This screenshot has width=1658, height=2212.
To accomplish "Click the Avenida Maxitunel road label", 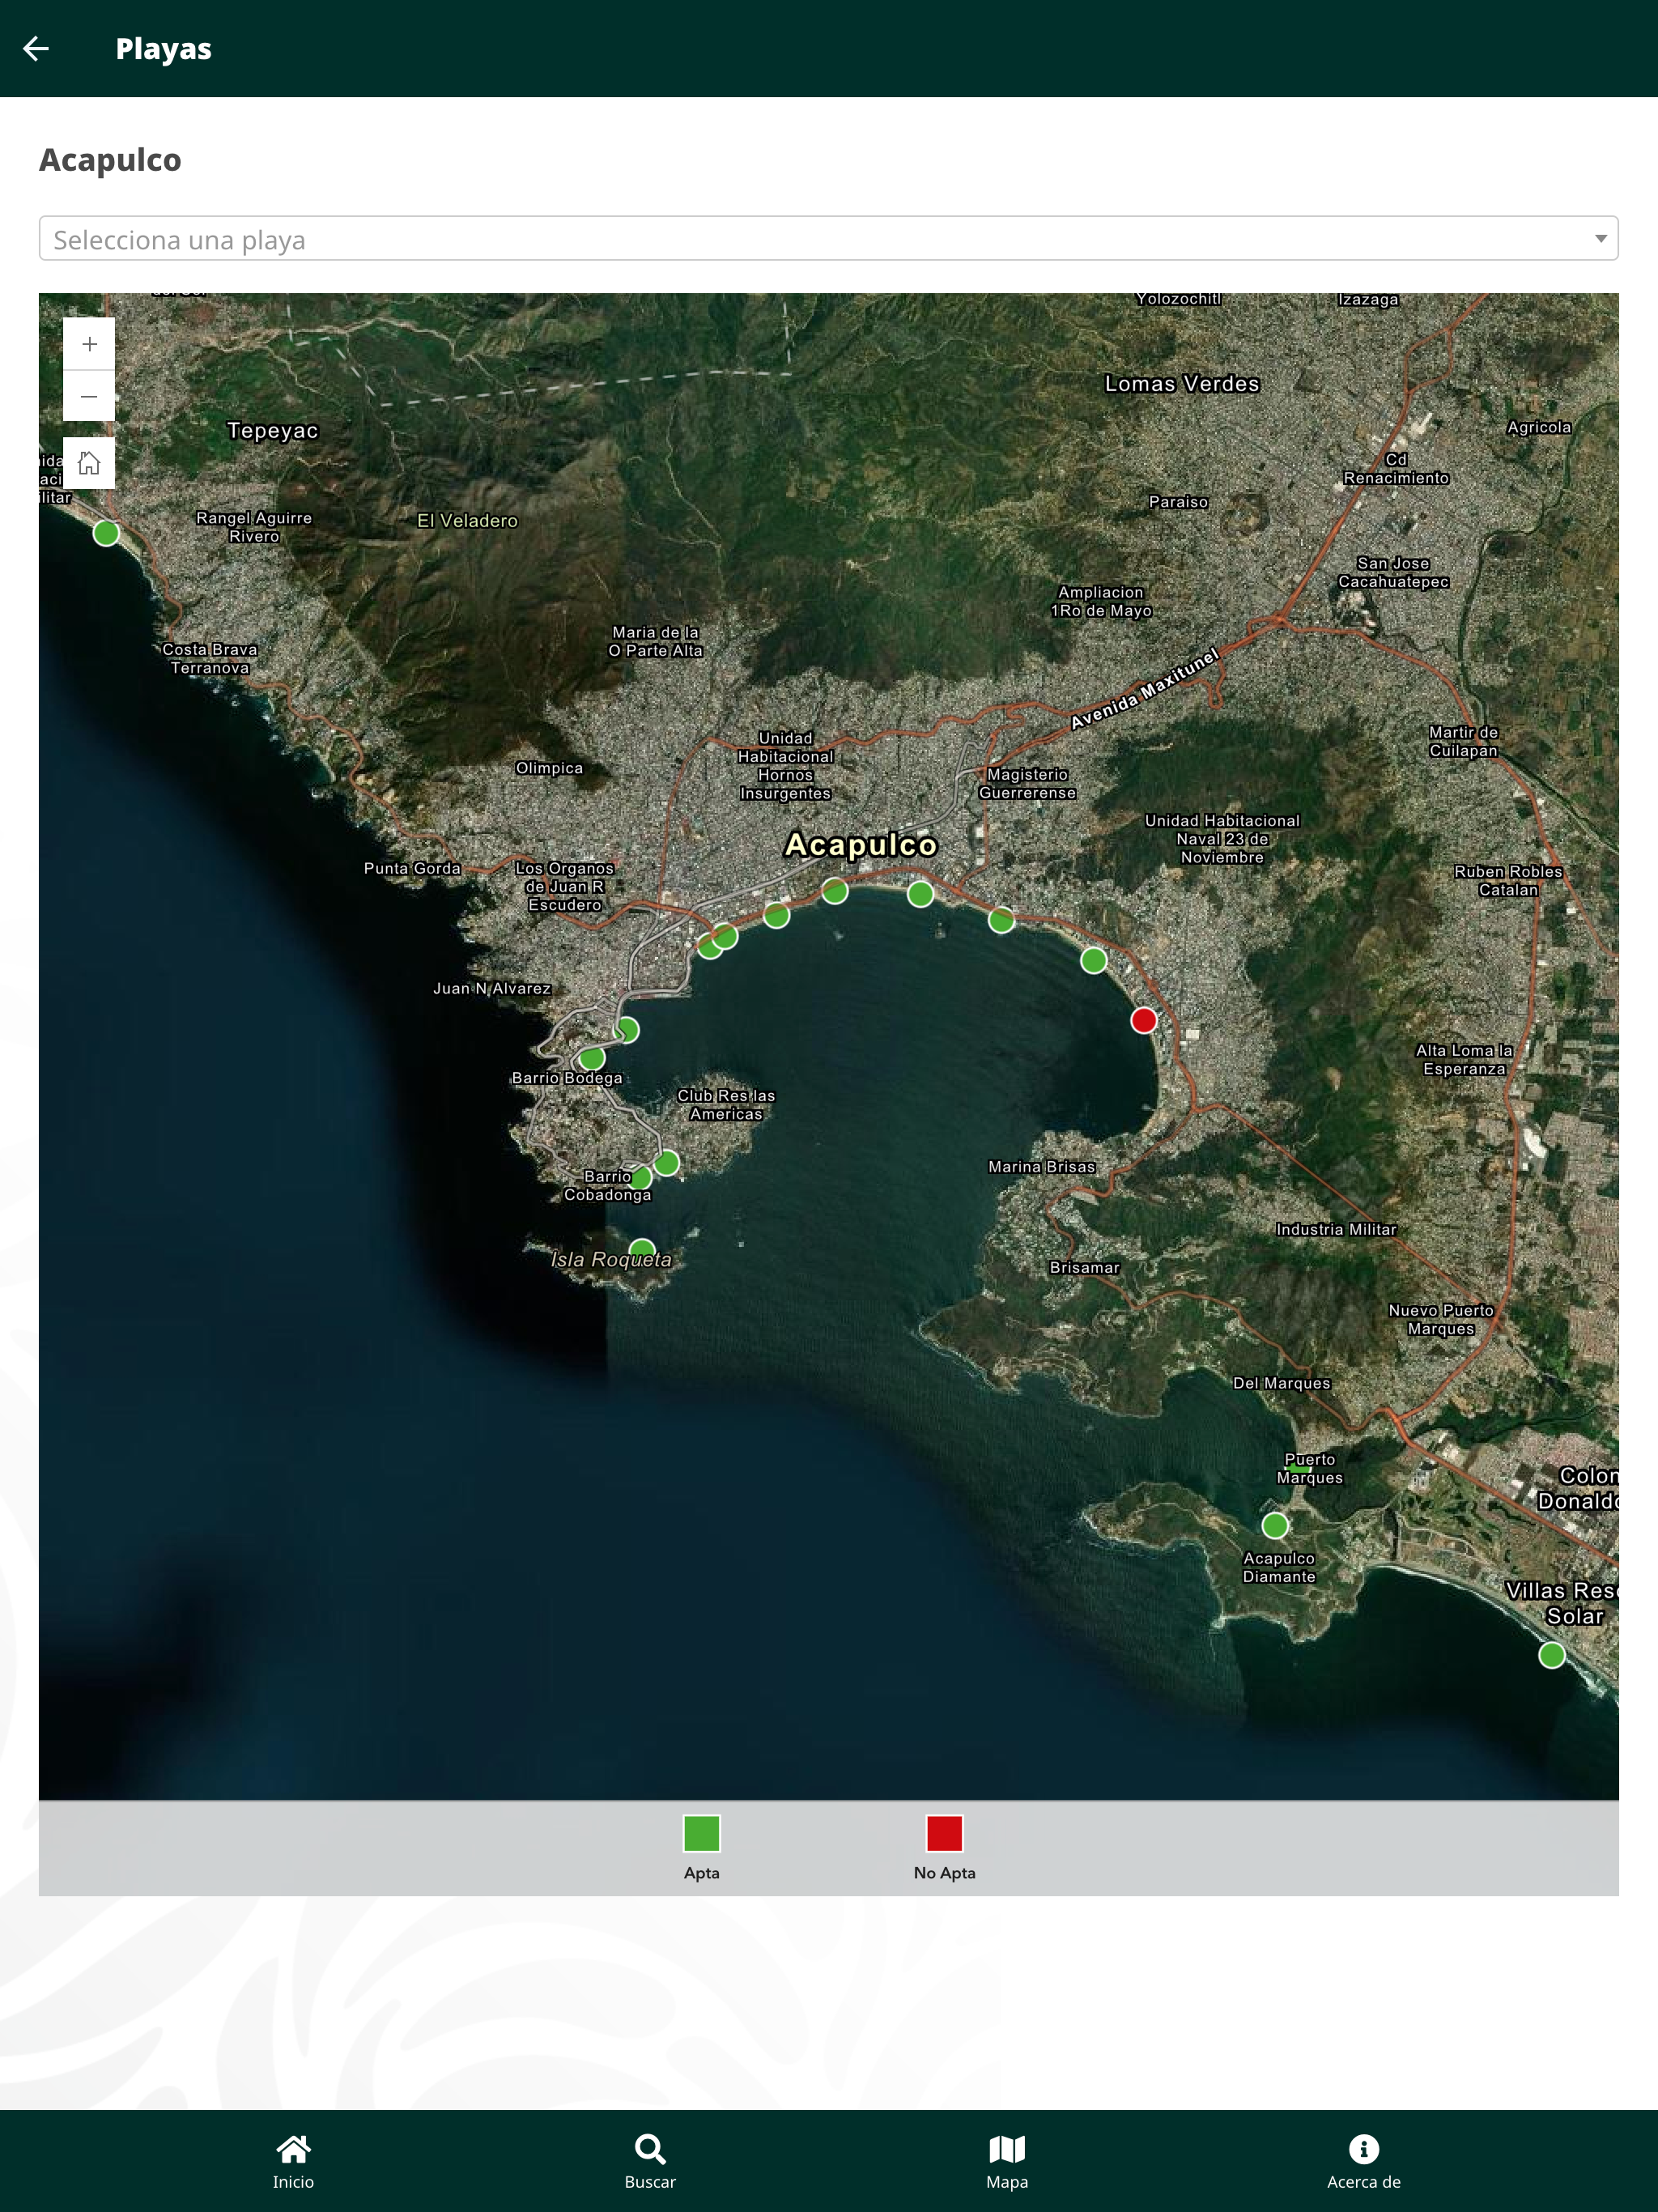I will pos(1145,688).
